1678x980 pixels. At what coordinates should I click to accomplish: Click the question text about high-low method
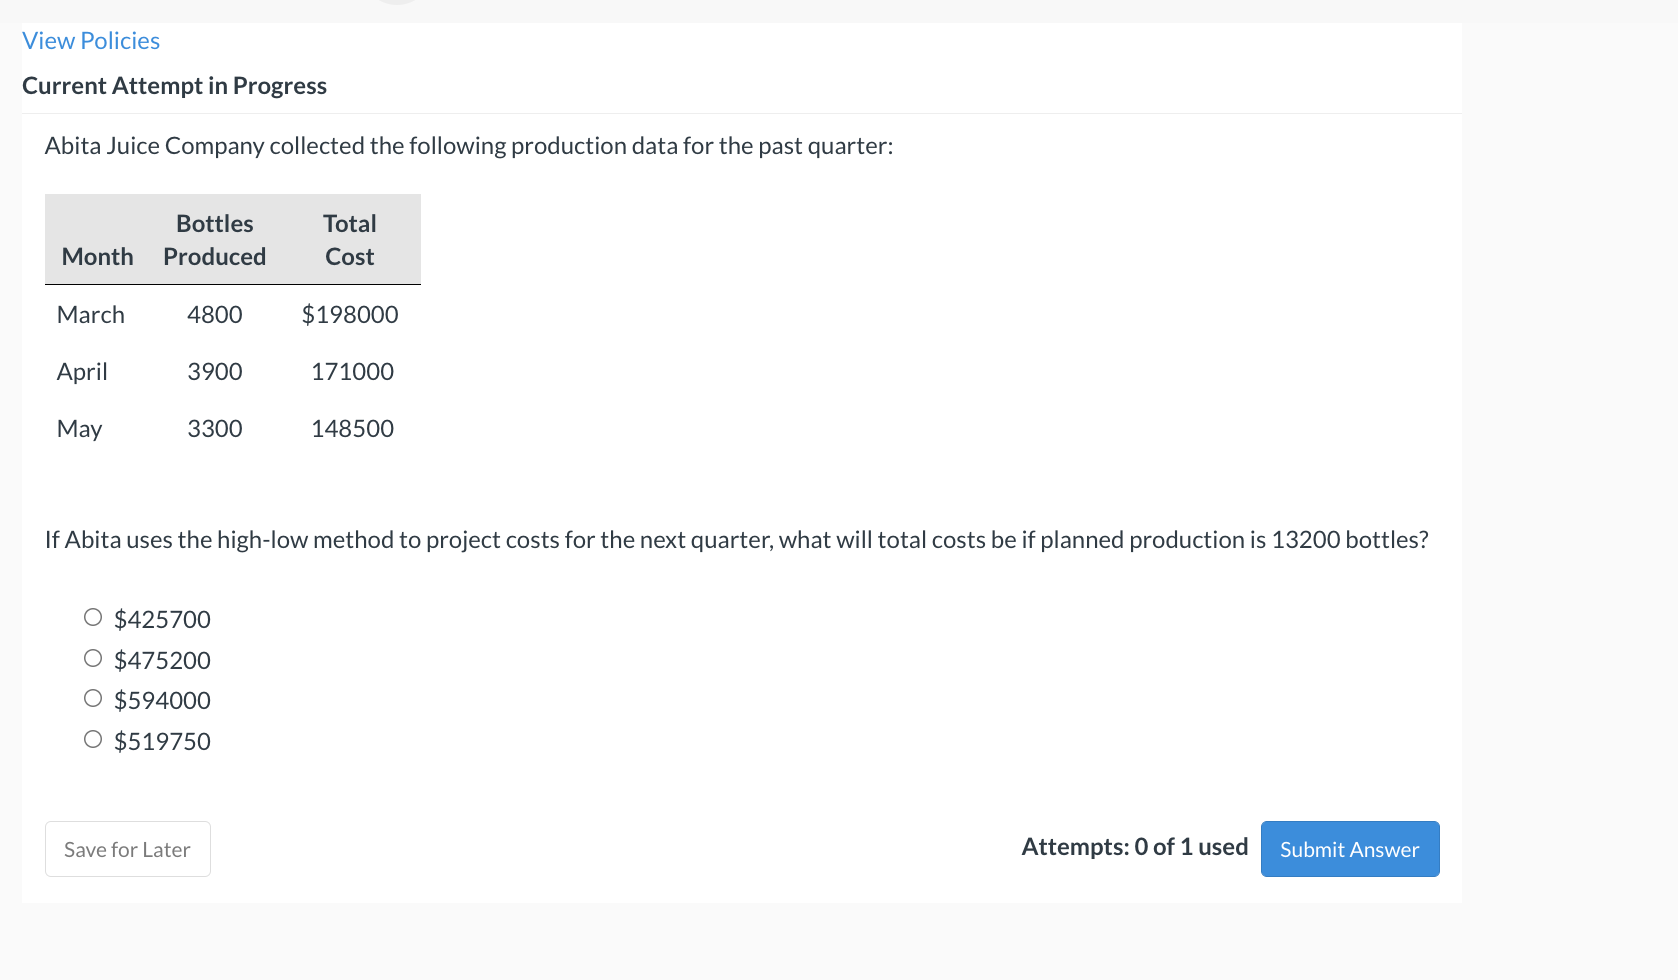coord(737,539)
